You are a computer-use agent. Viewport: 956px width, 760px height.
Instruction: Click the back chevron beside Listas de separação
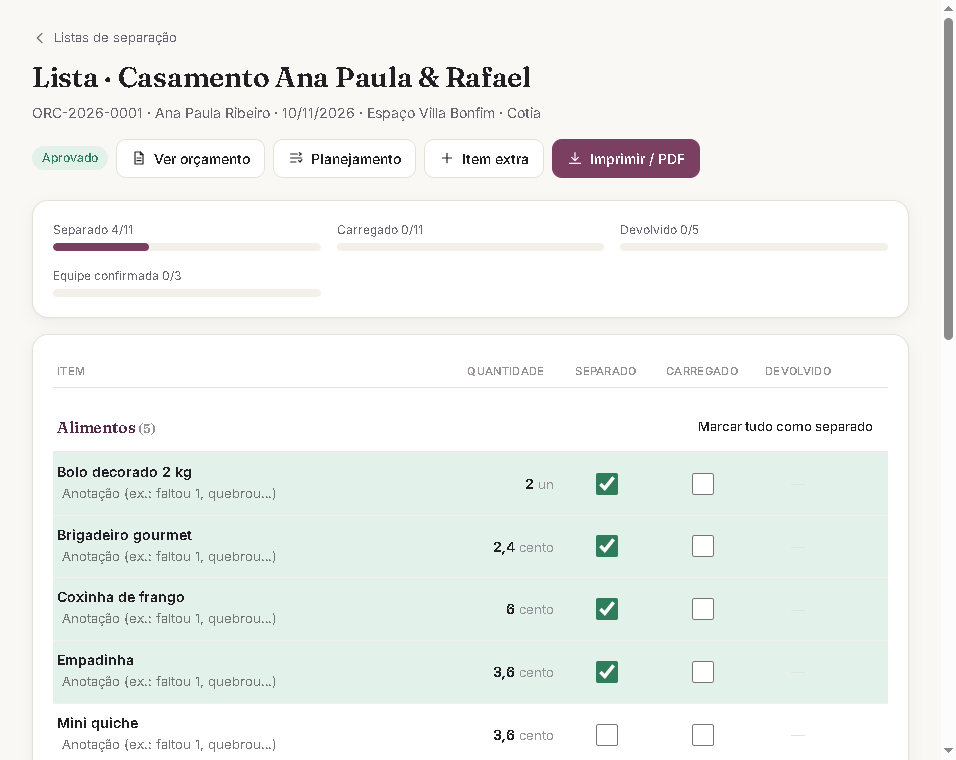[x=40, y=38]
